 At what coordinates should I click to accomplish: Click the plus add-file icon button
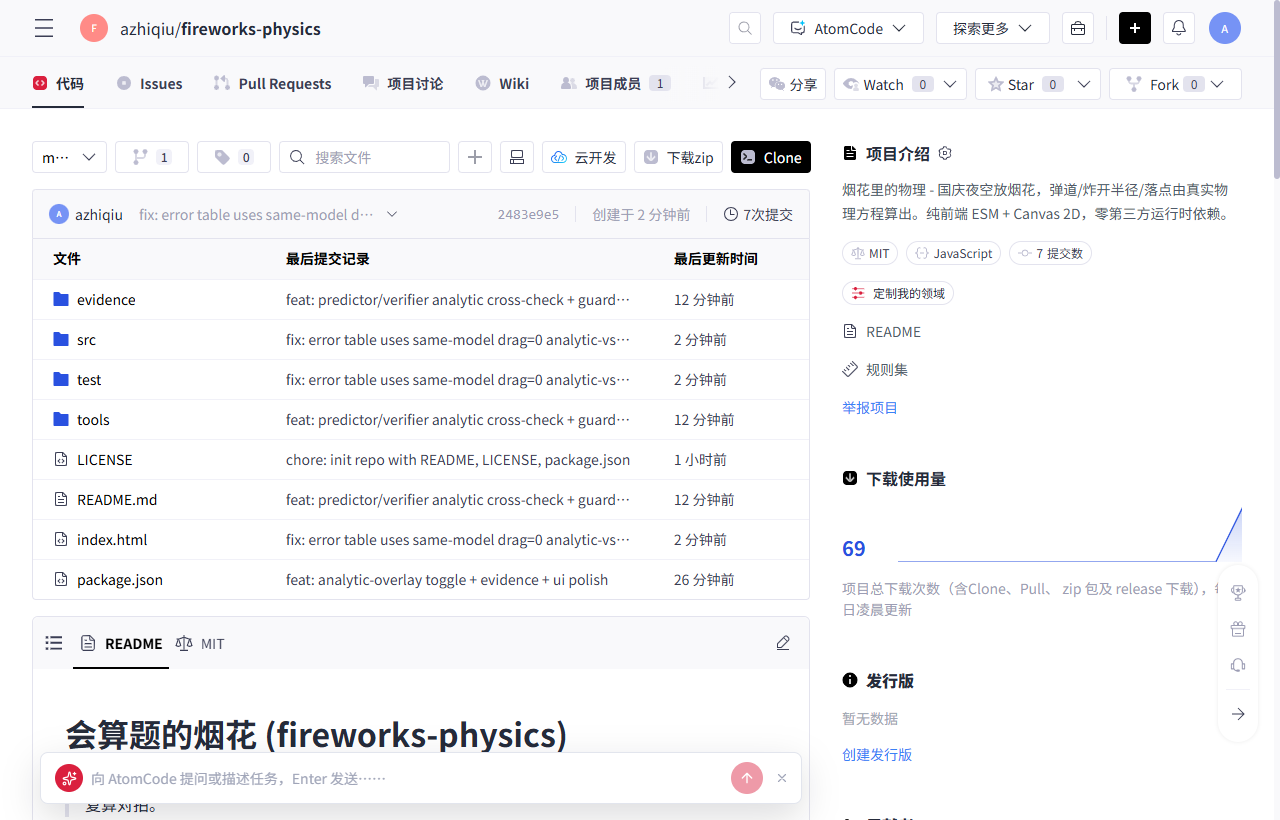(475, 157)
